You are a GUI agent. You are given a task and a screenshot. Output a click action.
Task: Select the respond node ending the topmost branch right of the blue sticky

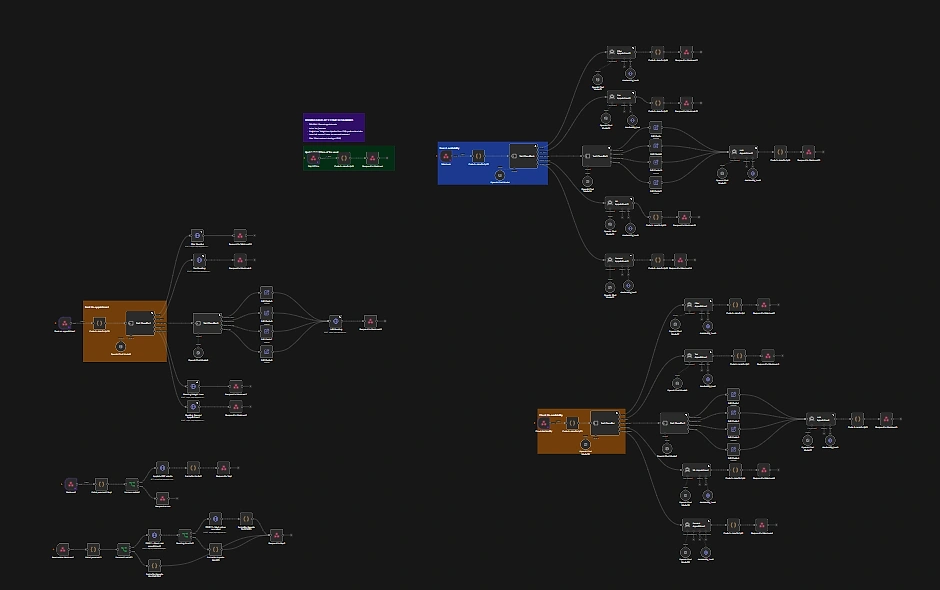[686, 53]
